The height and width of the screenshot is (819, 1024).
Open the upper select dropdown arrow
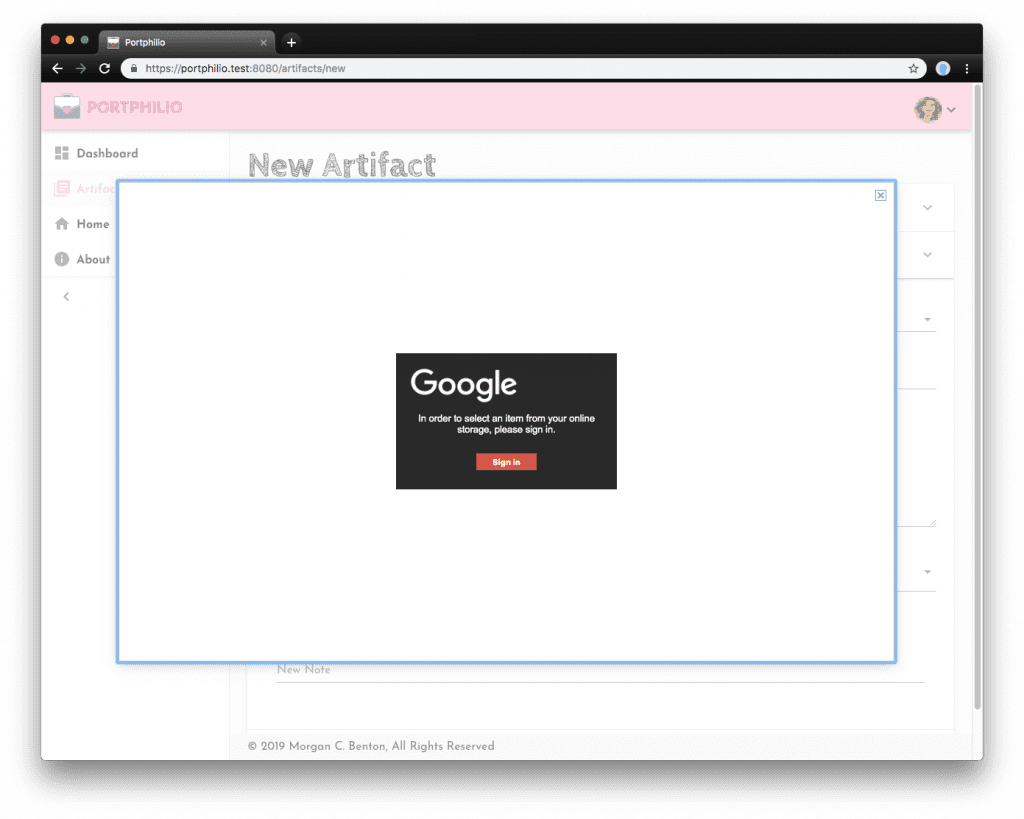coord(927,319)
